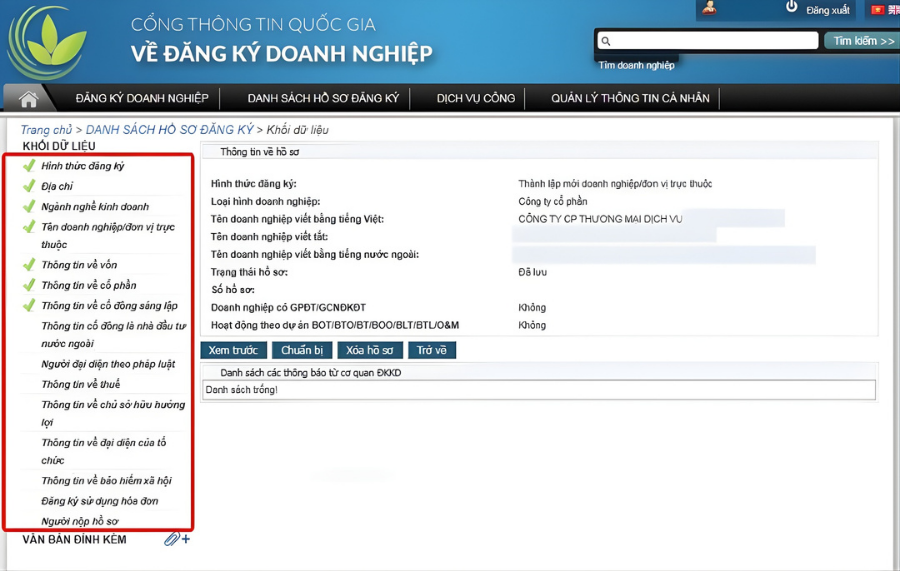The image size is (900, 571).
Task: Type in the Tìm doanh nghiệp search field
Action: point(715,41)
